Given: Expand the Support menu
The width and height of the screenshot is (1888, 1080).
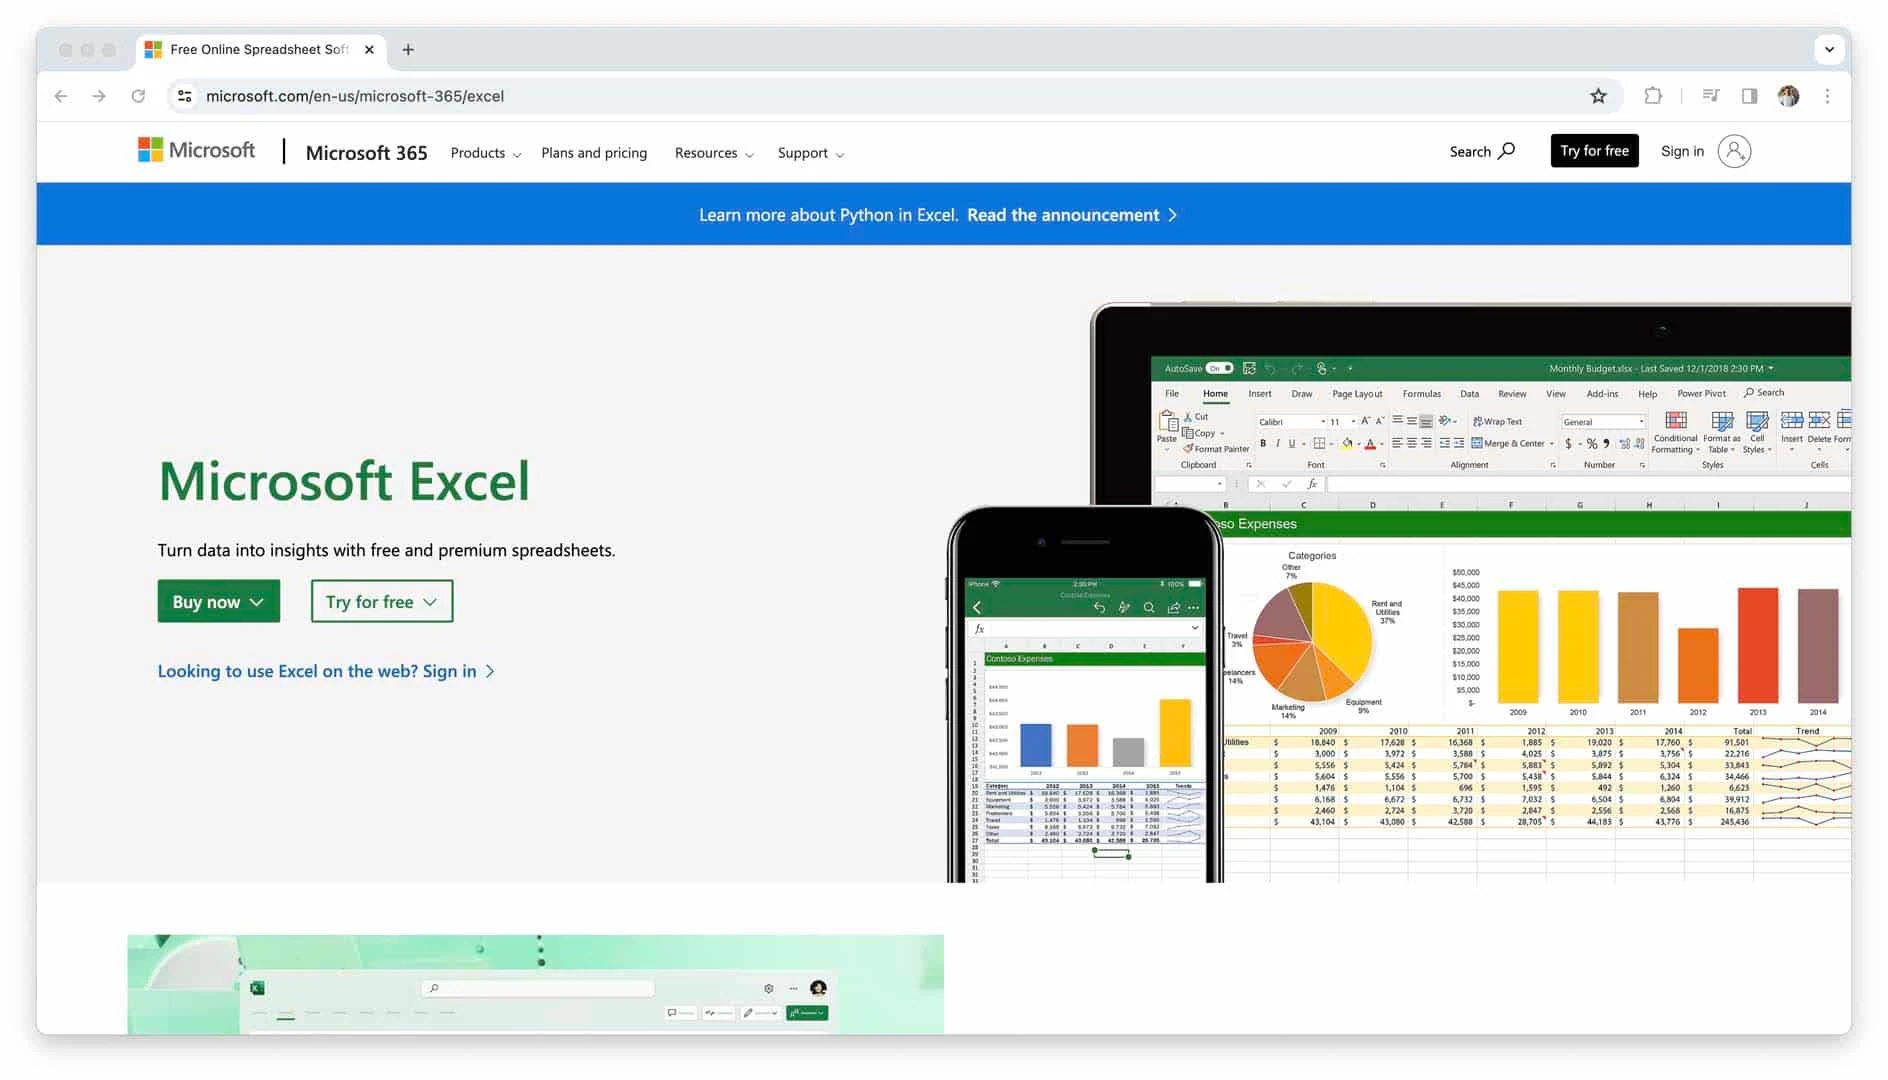Looking at the screenshot, I should 810,153.
